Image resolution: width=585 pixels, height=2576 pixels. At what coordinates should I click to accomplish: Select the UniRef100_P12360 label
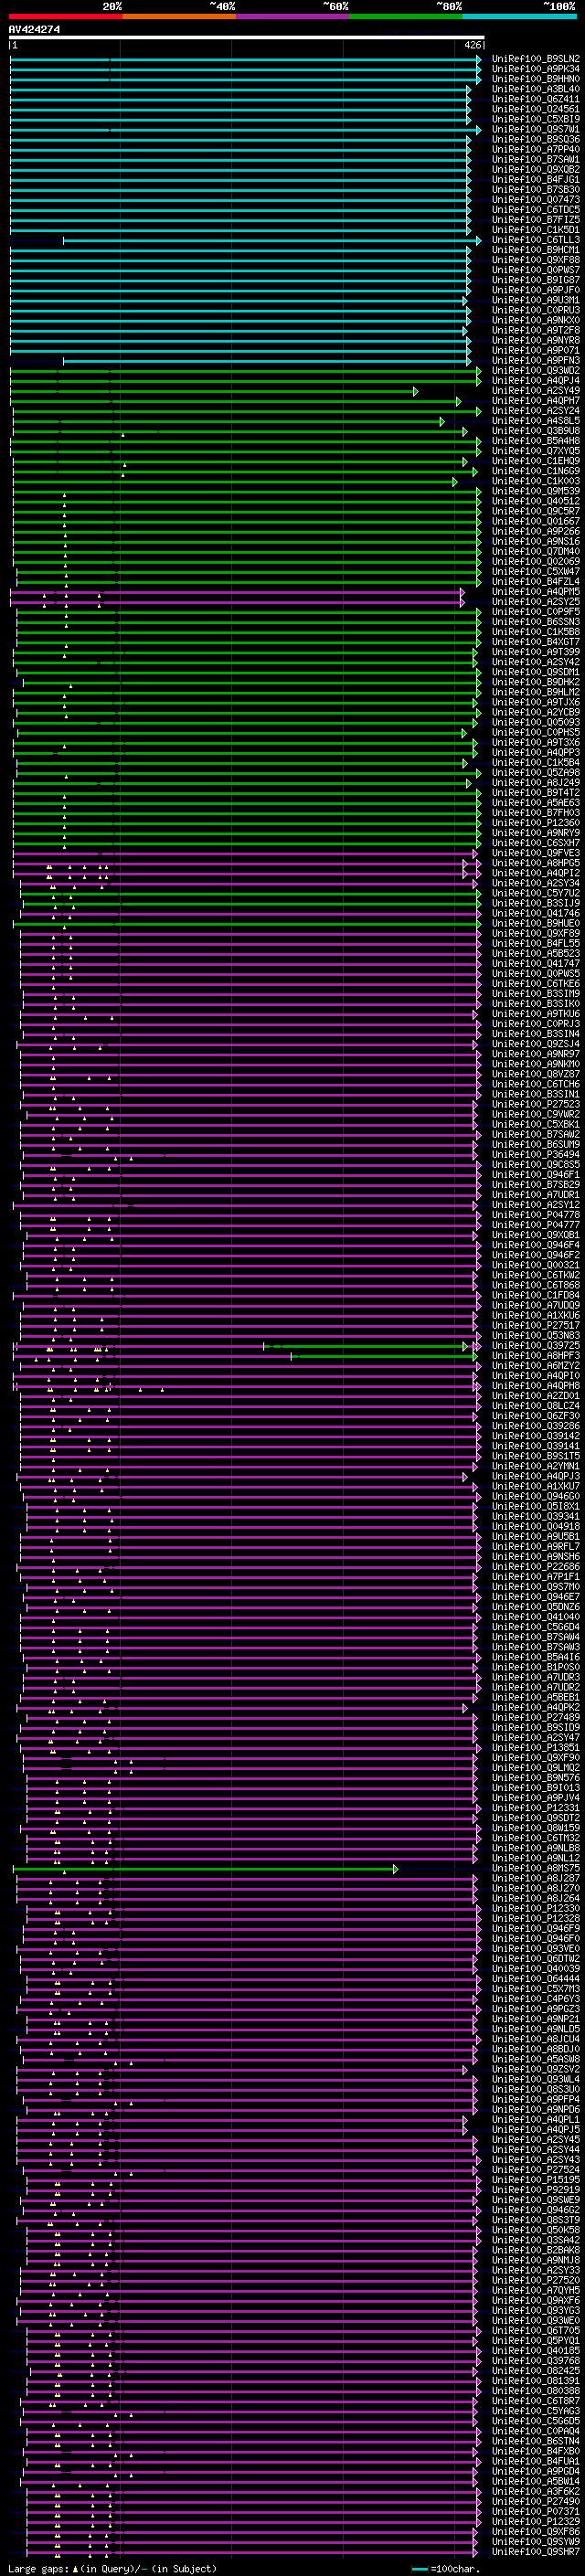pos(536,823)
